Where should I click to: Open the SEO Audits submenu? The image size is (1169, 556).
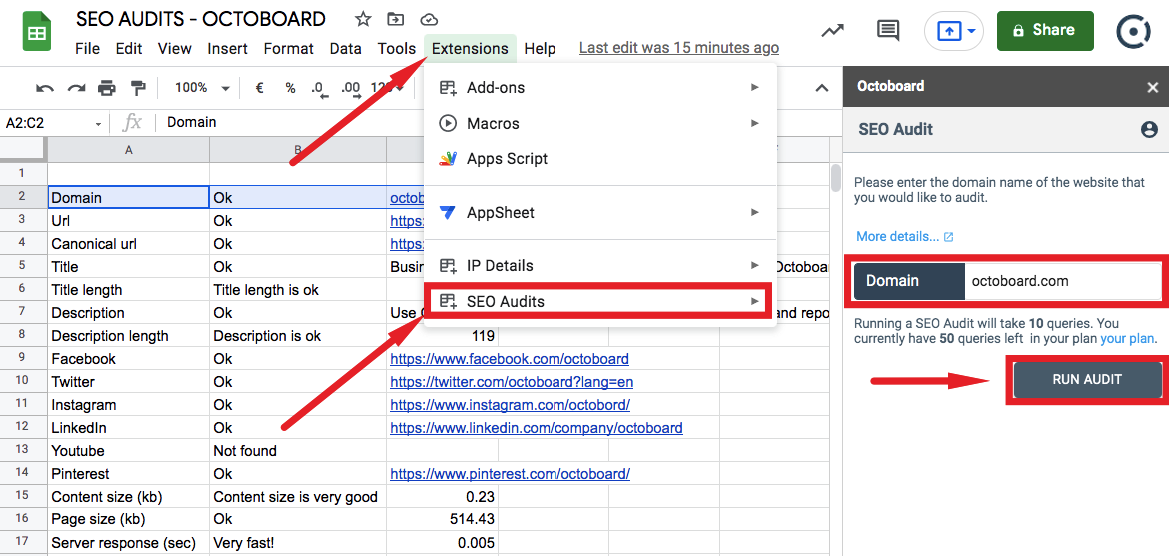pyautogui.click(x=600, y=301)
